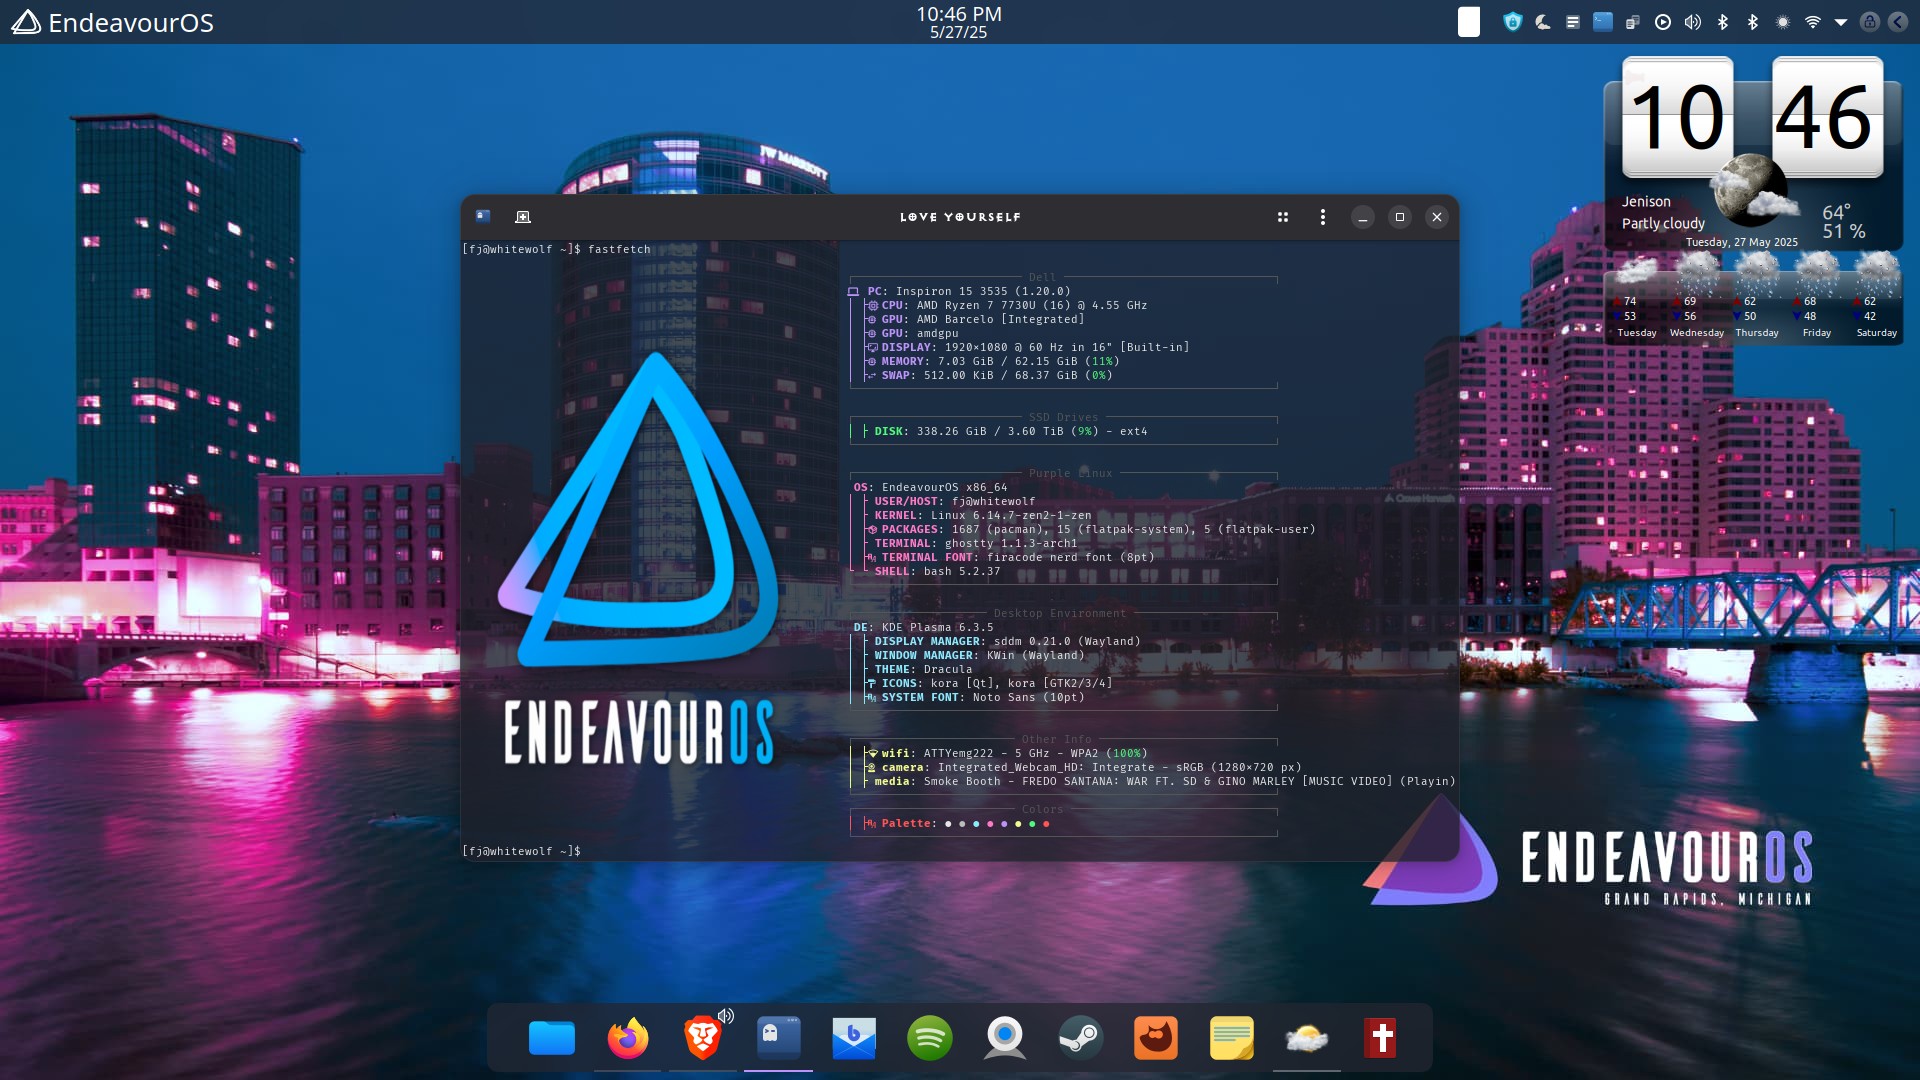
Task: Mute Brave's audio indicator in dock
Action: point(726,1016)
